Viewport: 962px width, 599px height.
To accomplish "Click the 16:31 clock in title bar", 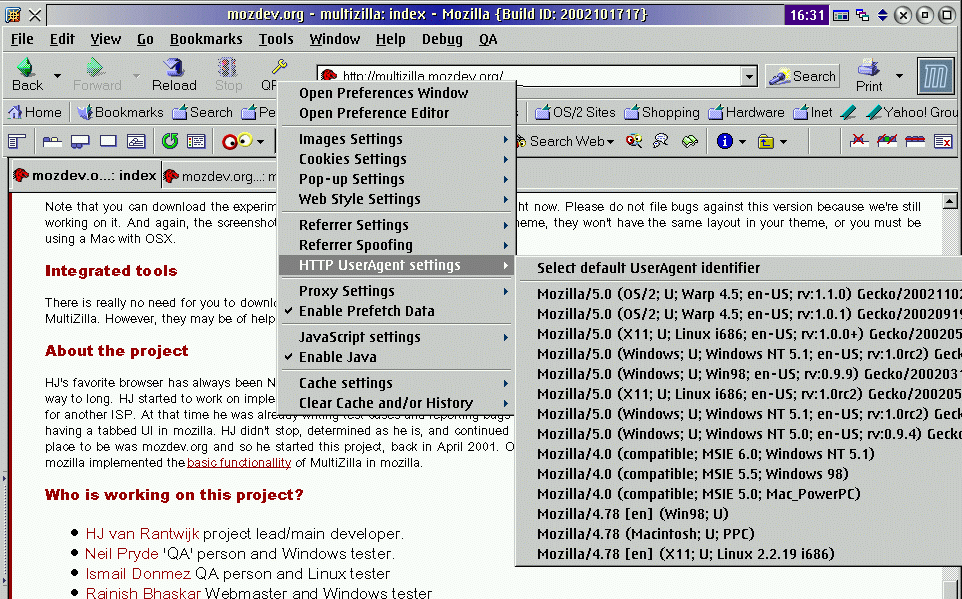I will [806, 15].
